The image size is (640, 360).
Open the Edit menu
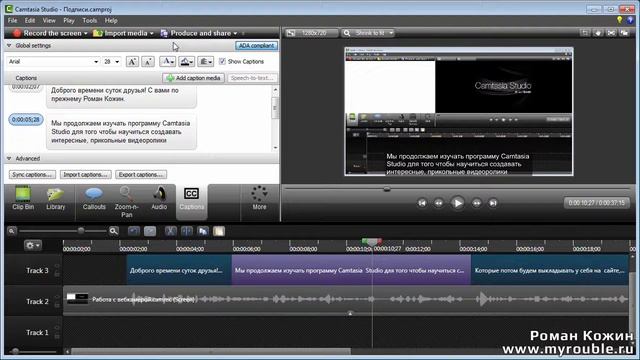(x=30, y=20)
